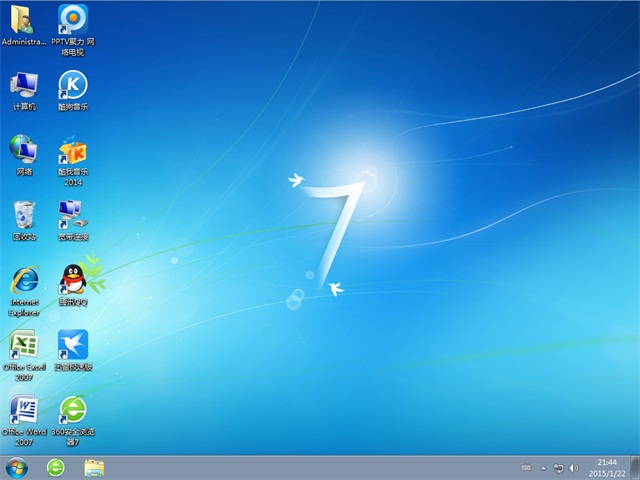Viewport: 640px width, 480px height.
Task: Open the PPTV network TV shortcut
Action: pyautogui.click(x=72, y=19)
